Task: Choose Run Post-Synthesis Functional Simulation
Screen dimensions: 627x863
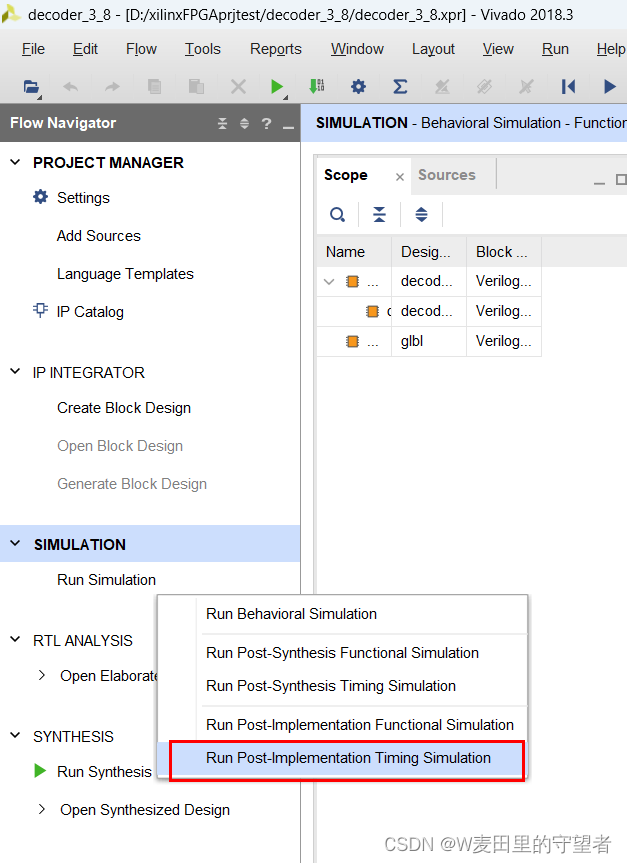Action: tap(342, 653)
